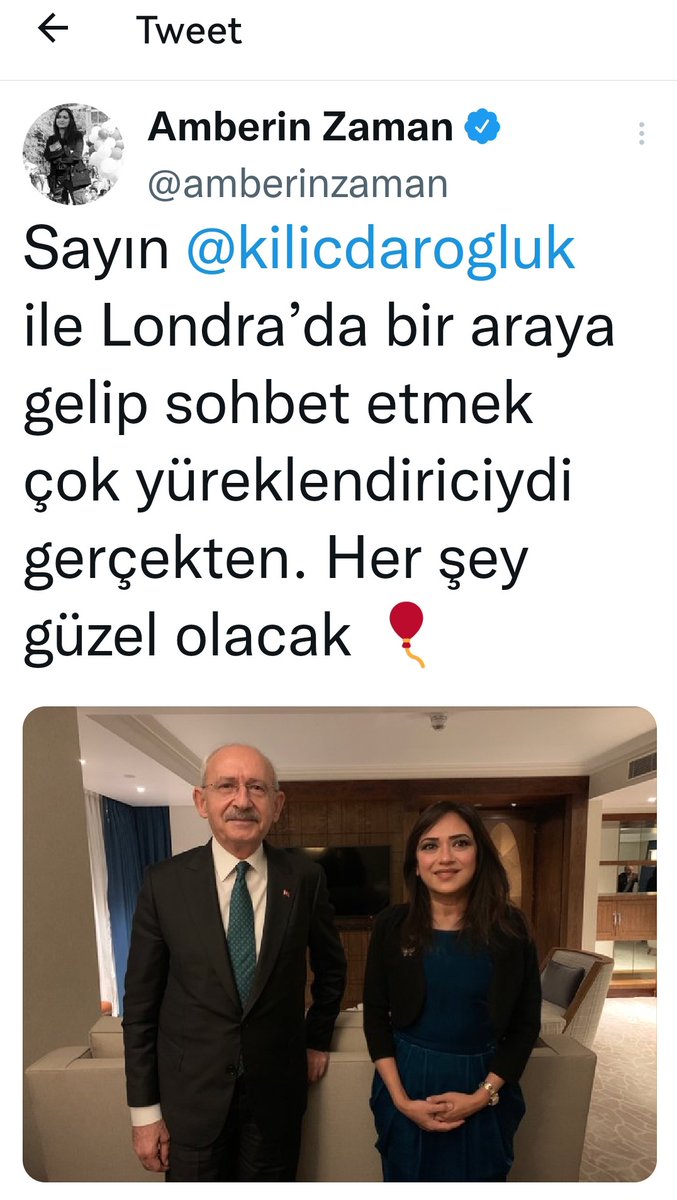Viewport: 677px width, 1200px height.
Task: Tap the blue verified badge
Action: tap(485, 128)
